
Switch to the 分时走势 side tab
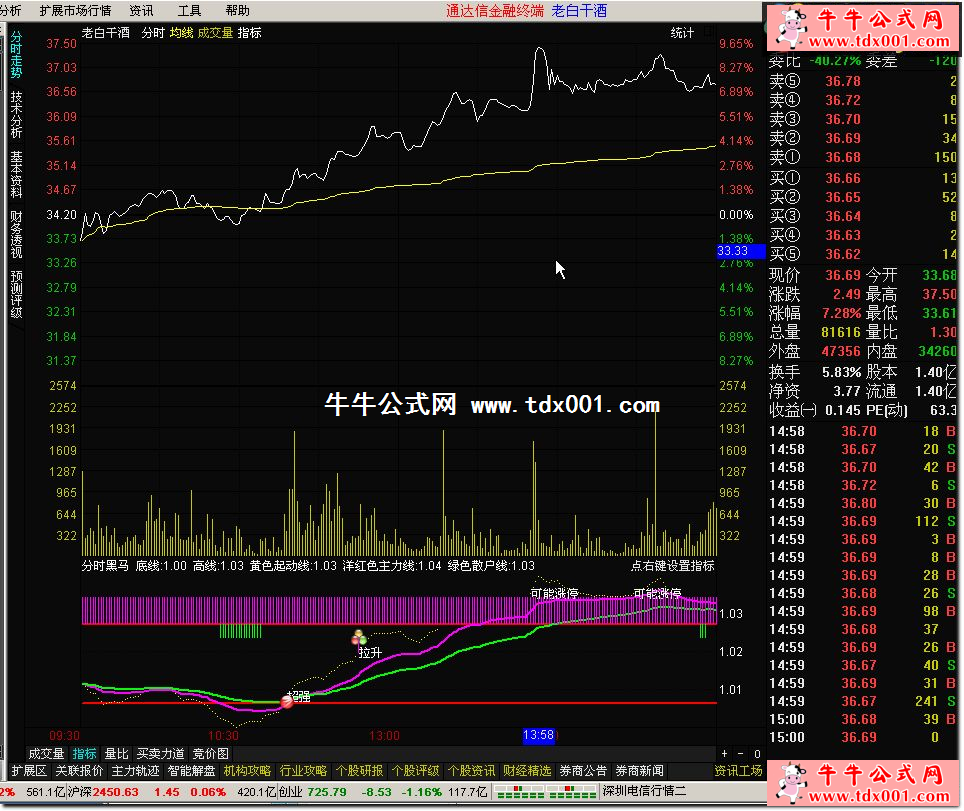click(x=16, y=55)
